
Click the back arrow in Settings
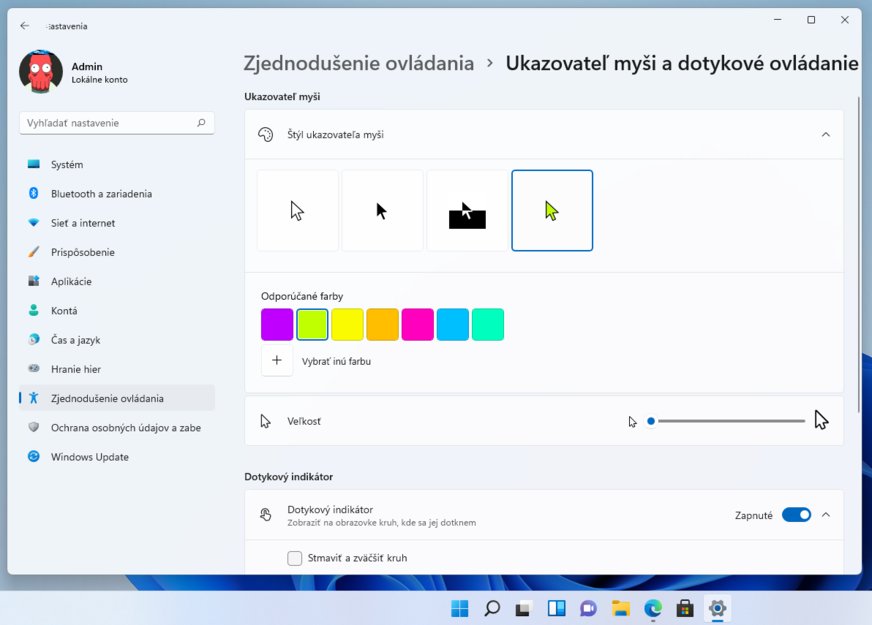[25, 26]
